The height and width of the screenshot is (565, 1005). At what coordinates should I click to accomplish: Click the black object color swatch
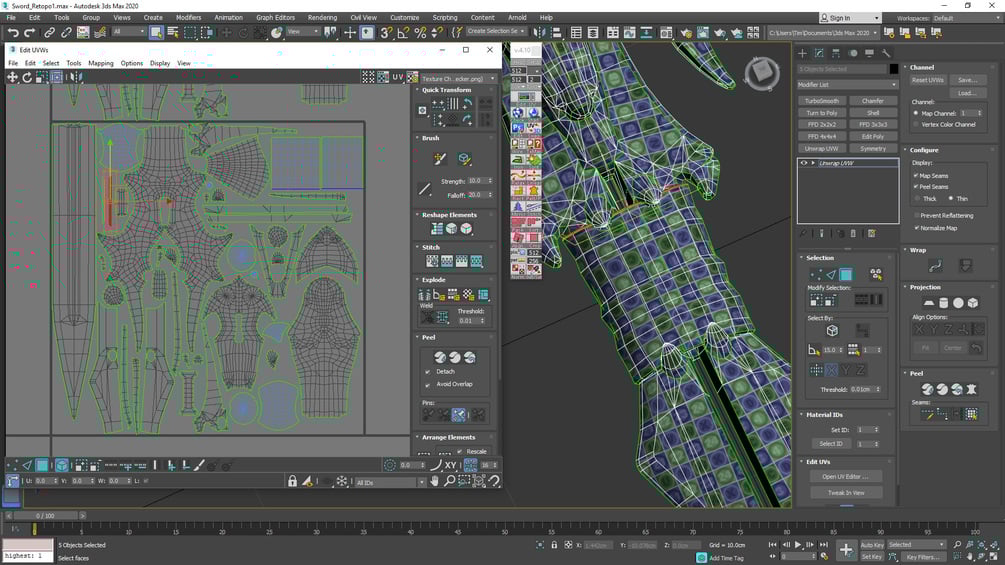pos(893,69)
